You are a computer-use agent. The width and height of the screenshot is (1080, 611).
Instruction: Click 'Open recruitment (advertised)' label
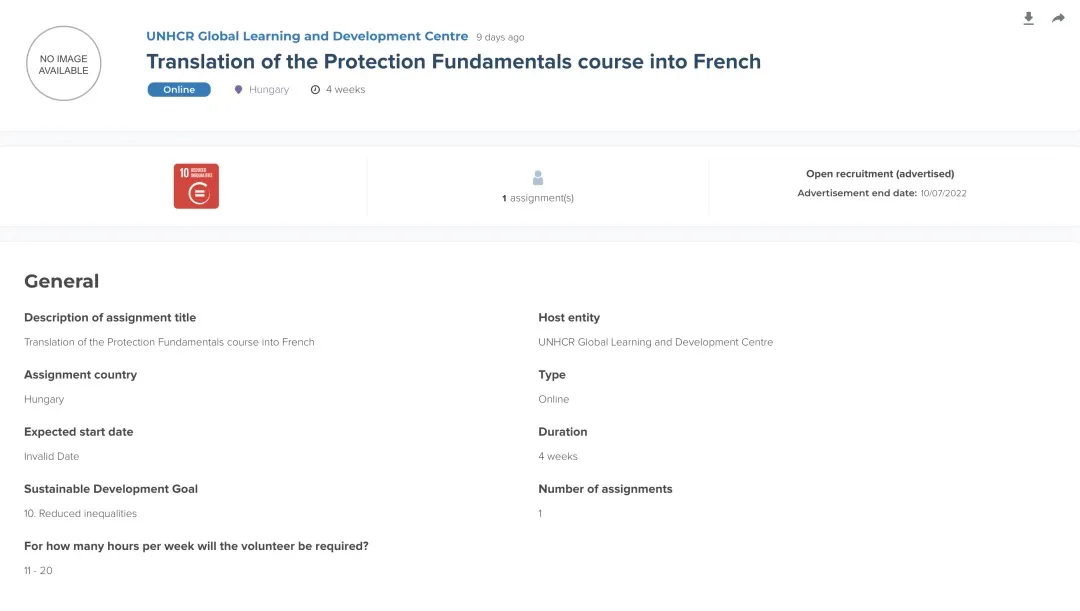click(x=880, y=174)
